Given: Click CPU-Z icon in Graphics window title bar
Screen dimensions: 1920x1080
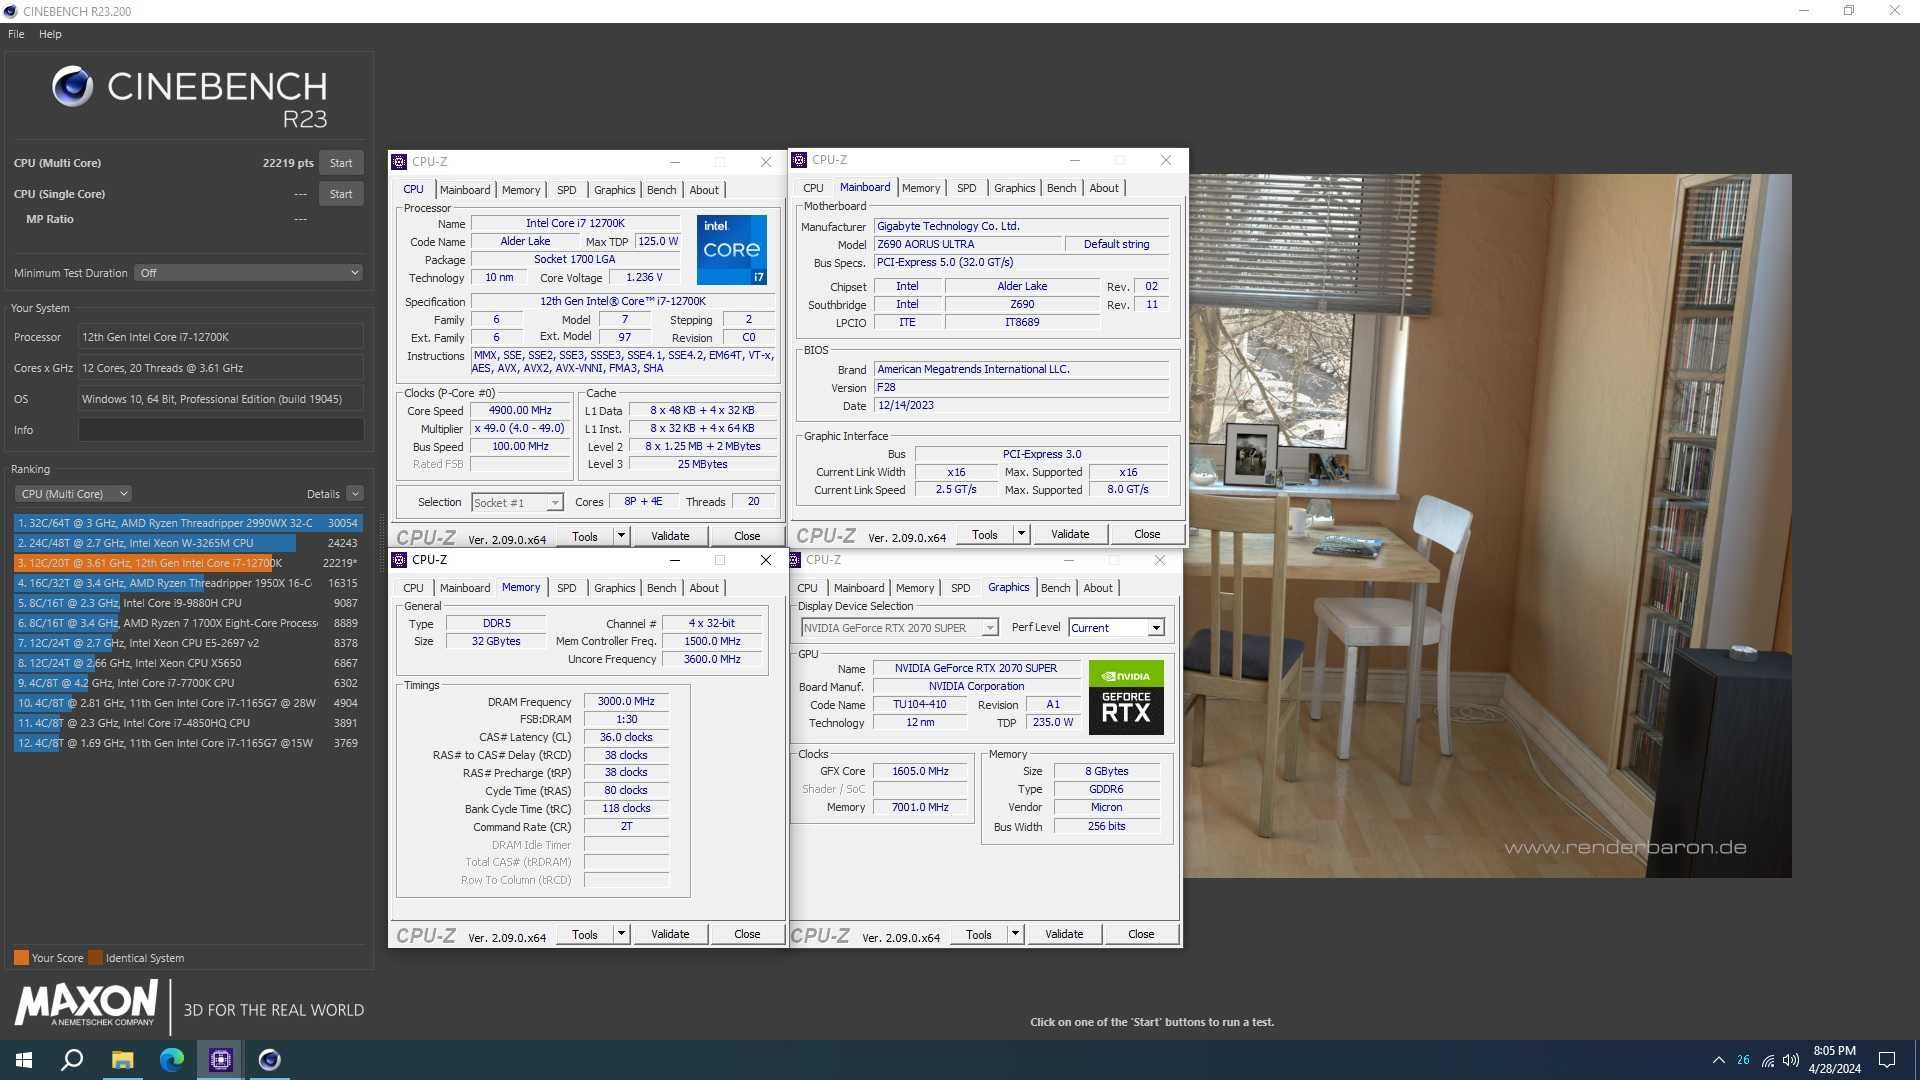Looking at the screenshot, I should coord(796,560).
